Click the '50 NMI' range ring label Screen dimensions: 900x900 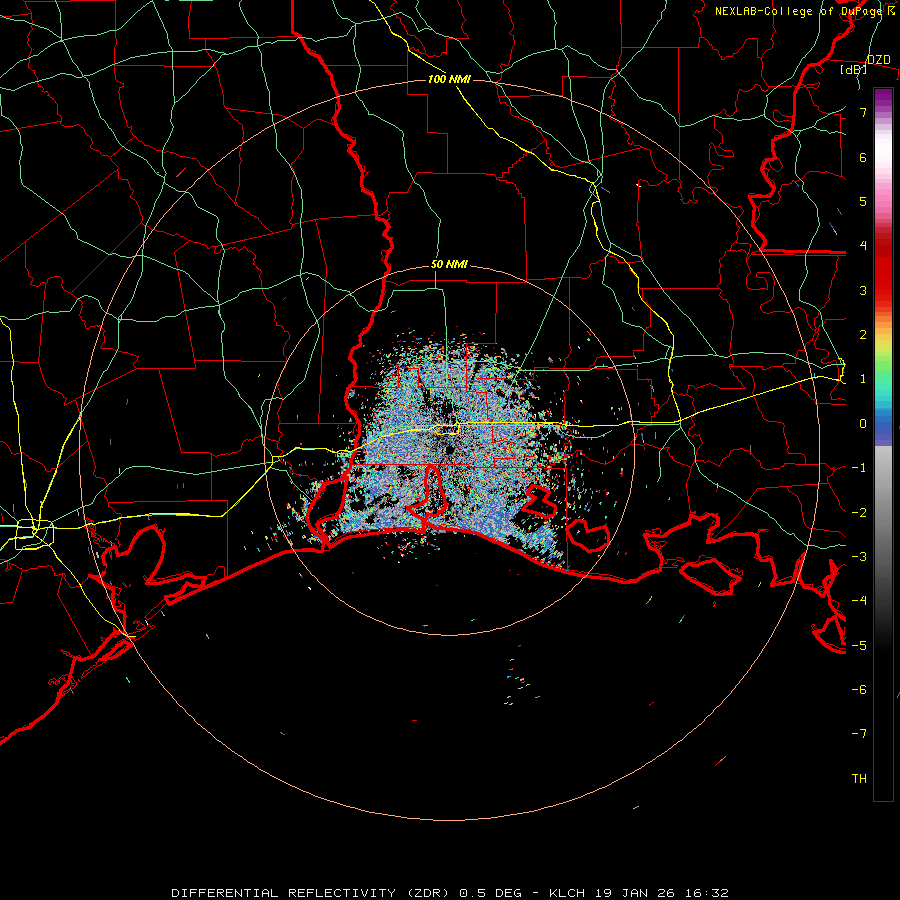tap(449, 264)
